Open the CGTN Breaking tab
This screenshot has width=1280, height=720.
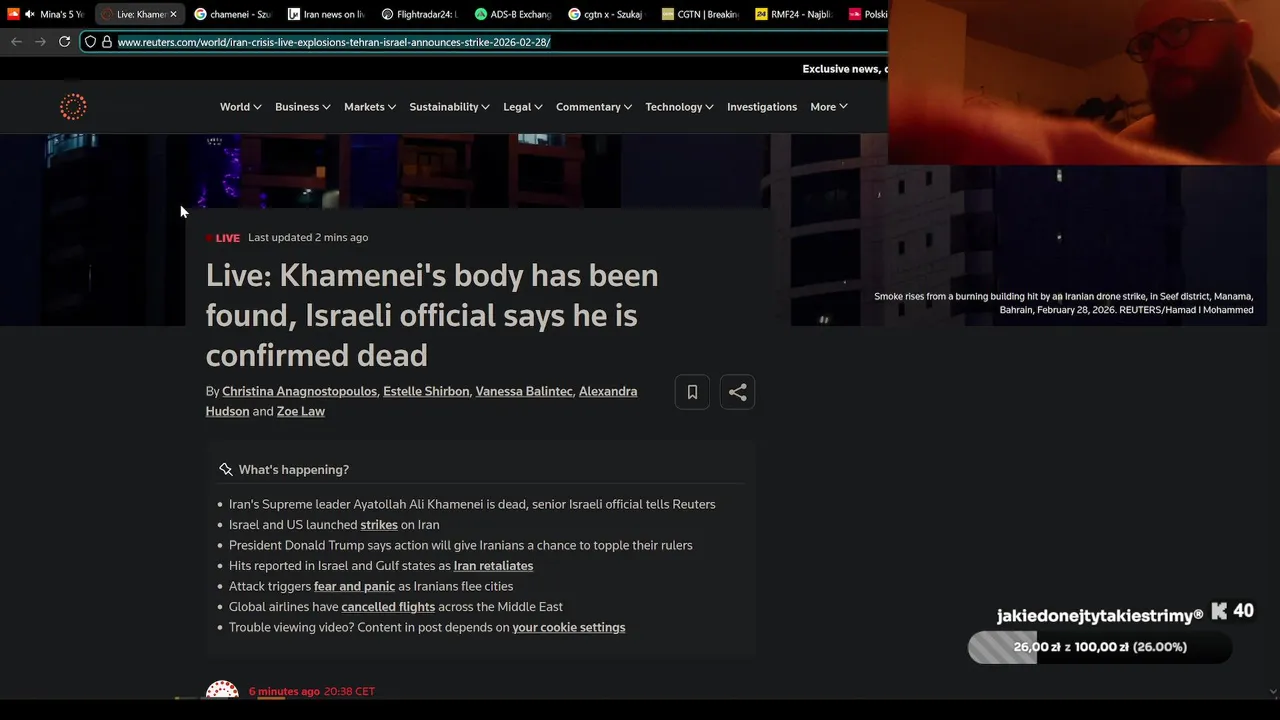[x=699, y=14]
